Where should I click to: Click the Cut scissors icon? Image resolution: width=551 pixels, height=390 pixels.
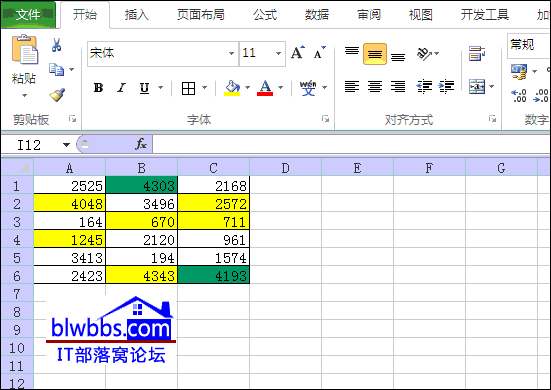tap(57, 45)
